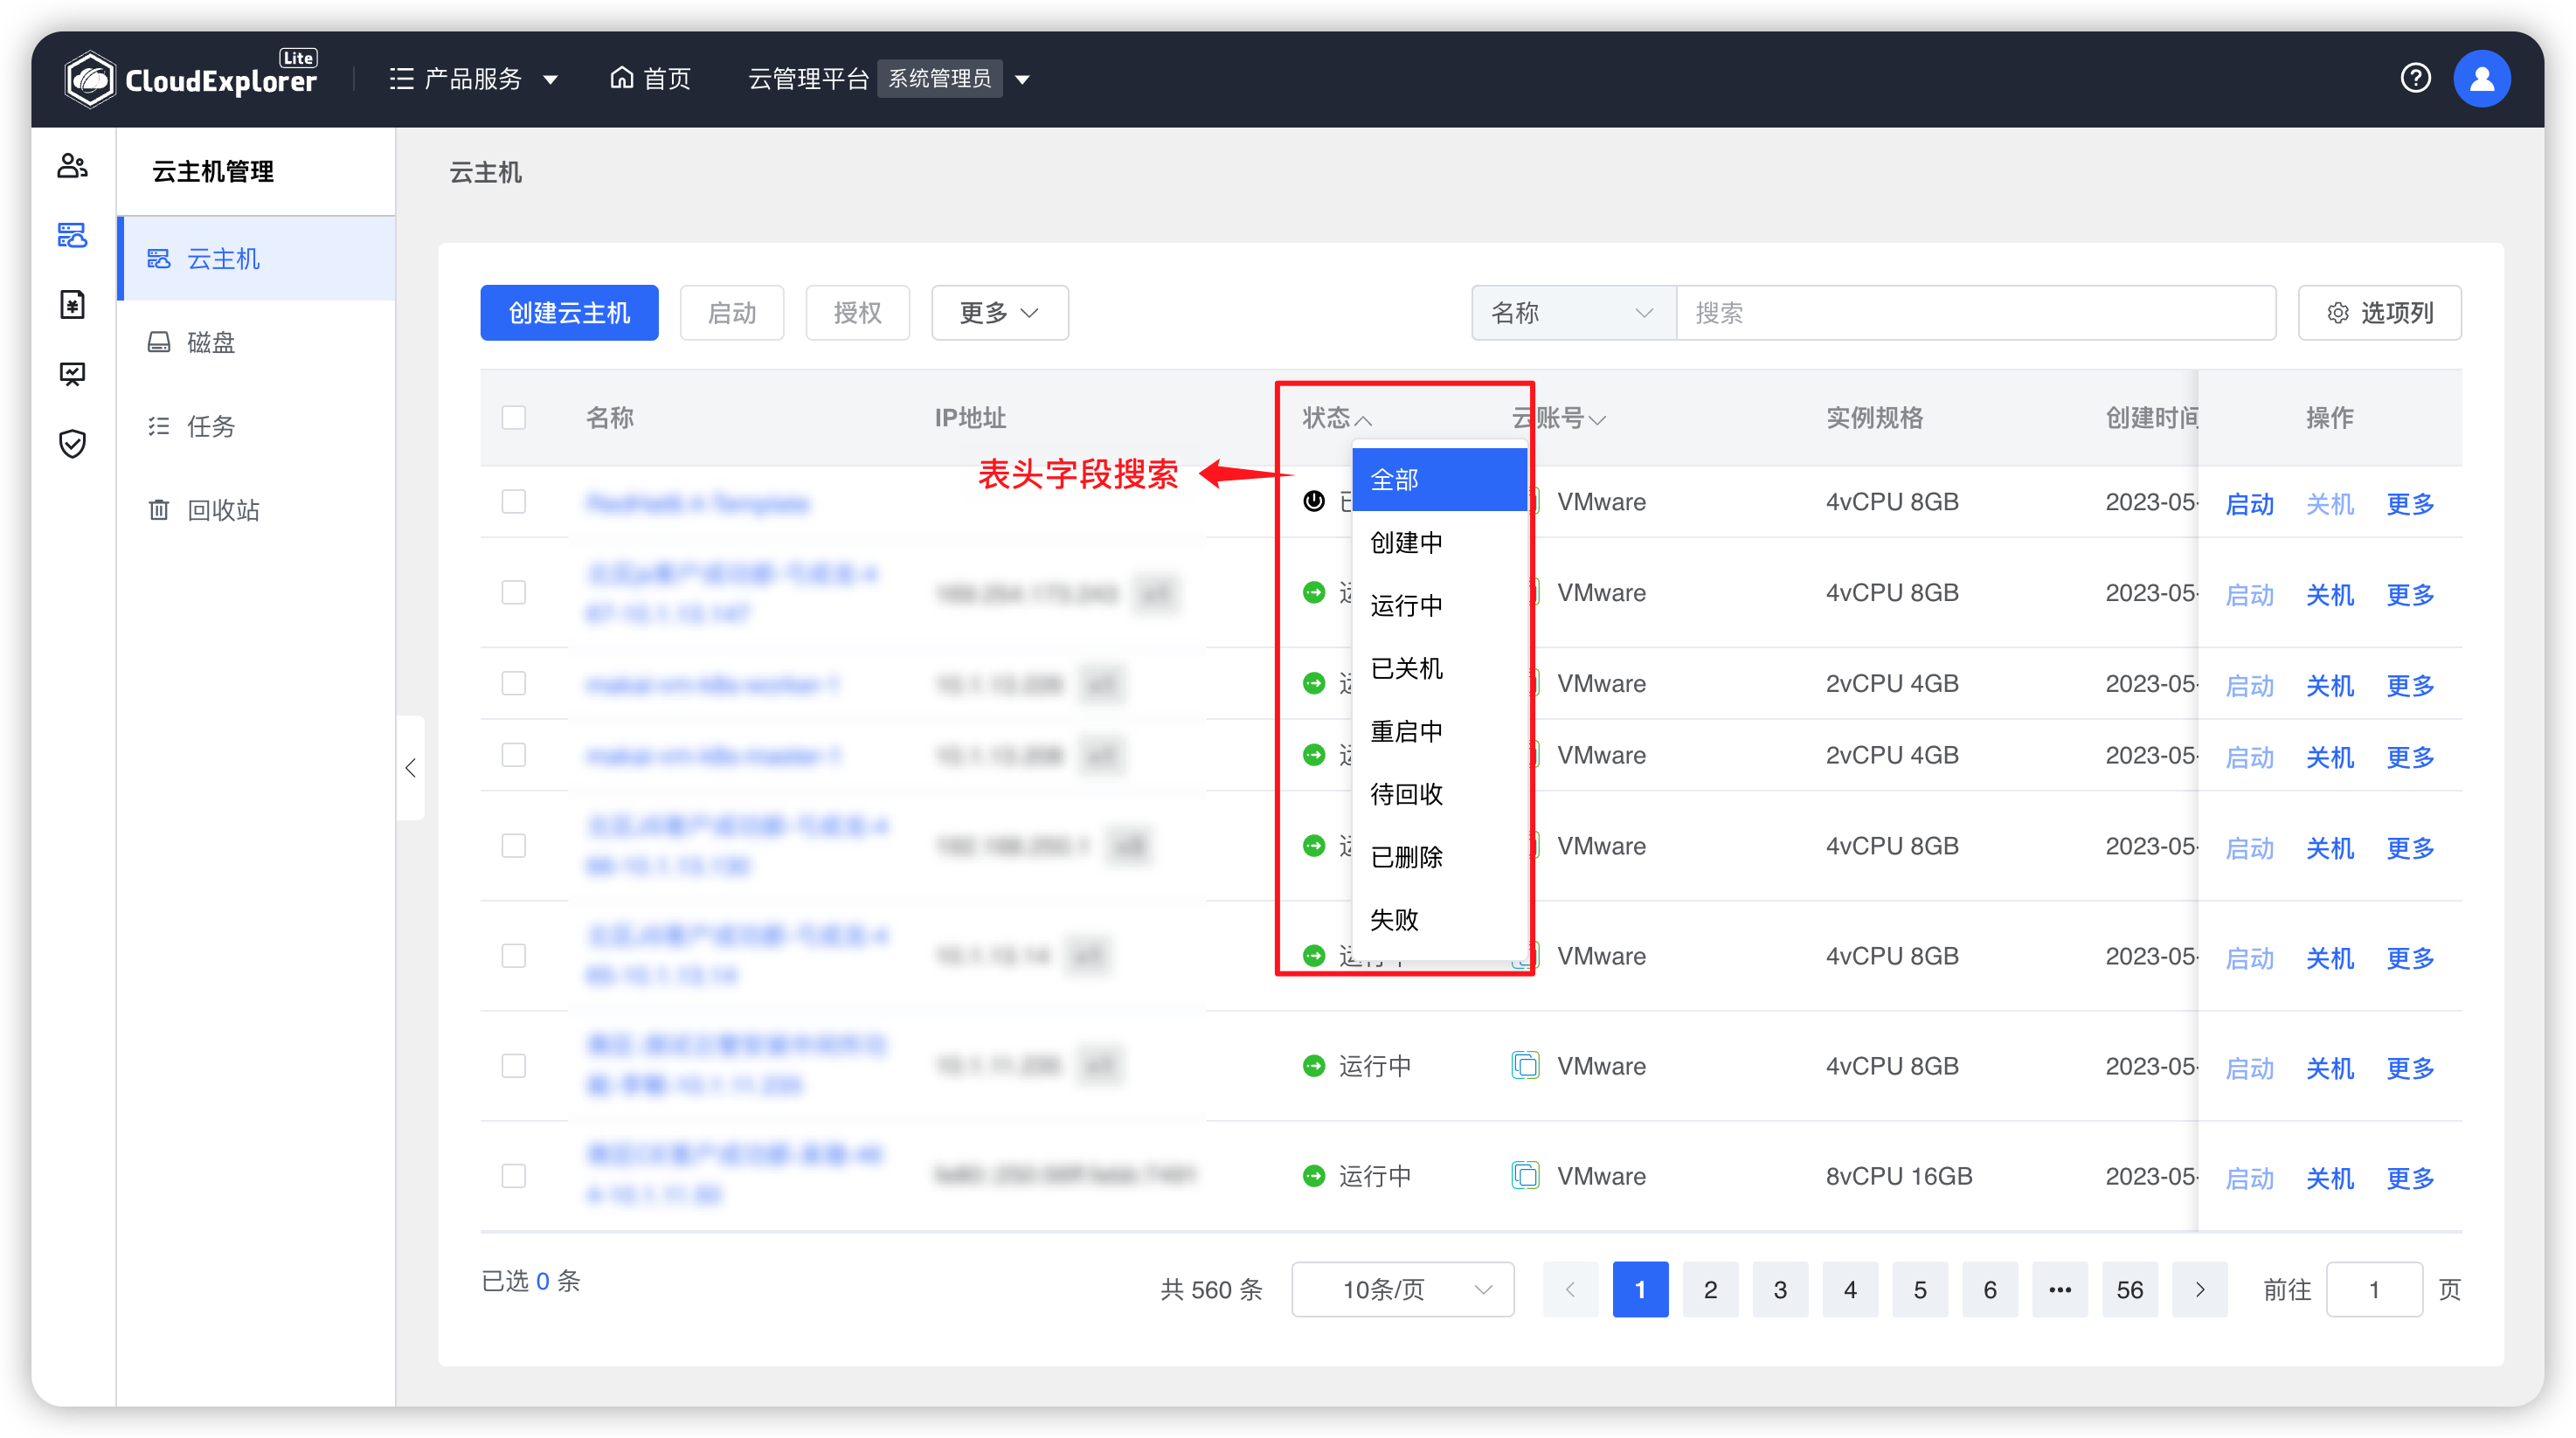2576x1438 pixels.
Task: Check the fourth row's checkbox
Action: pyautogui.click(x=514, y=755)
